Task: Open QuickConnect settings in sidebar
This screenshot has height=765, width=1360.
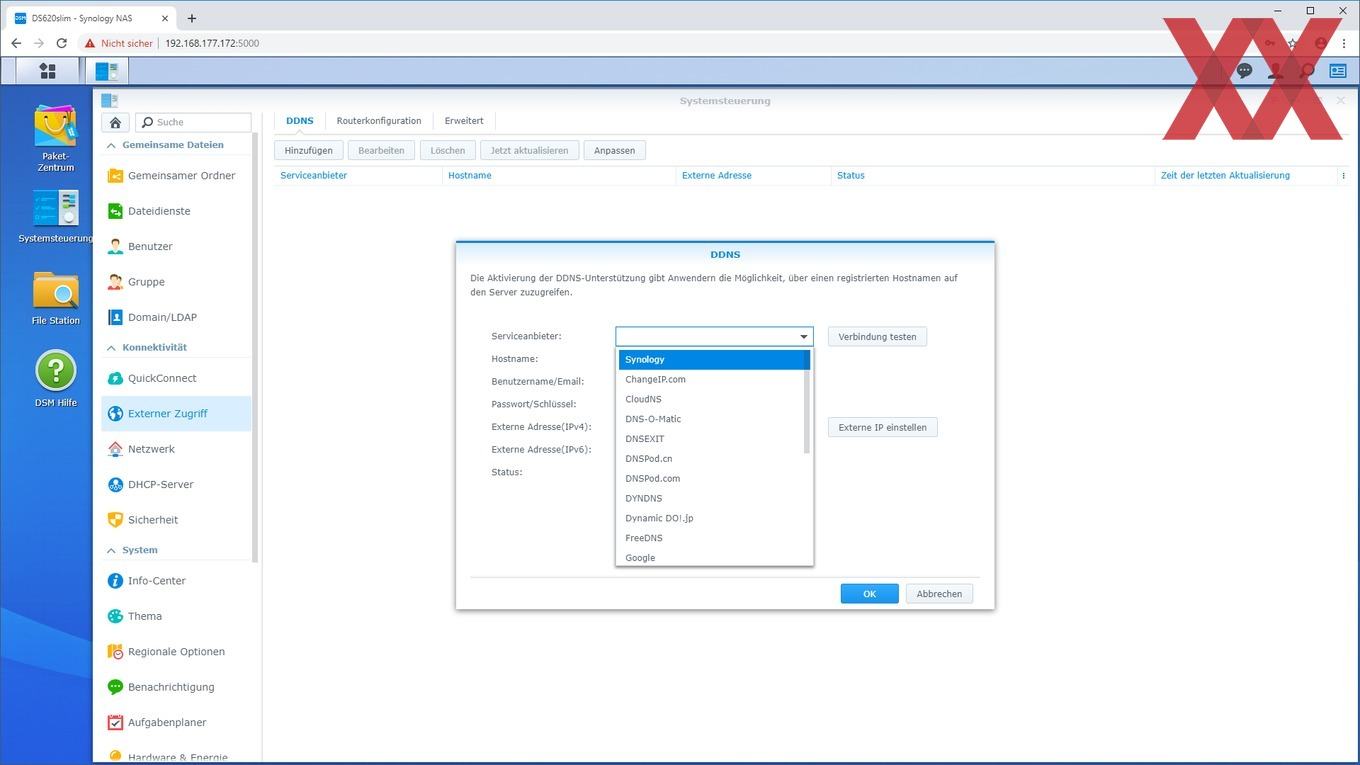Action: [176, 378]
